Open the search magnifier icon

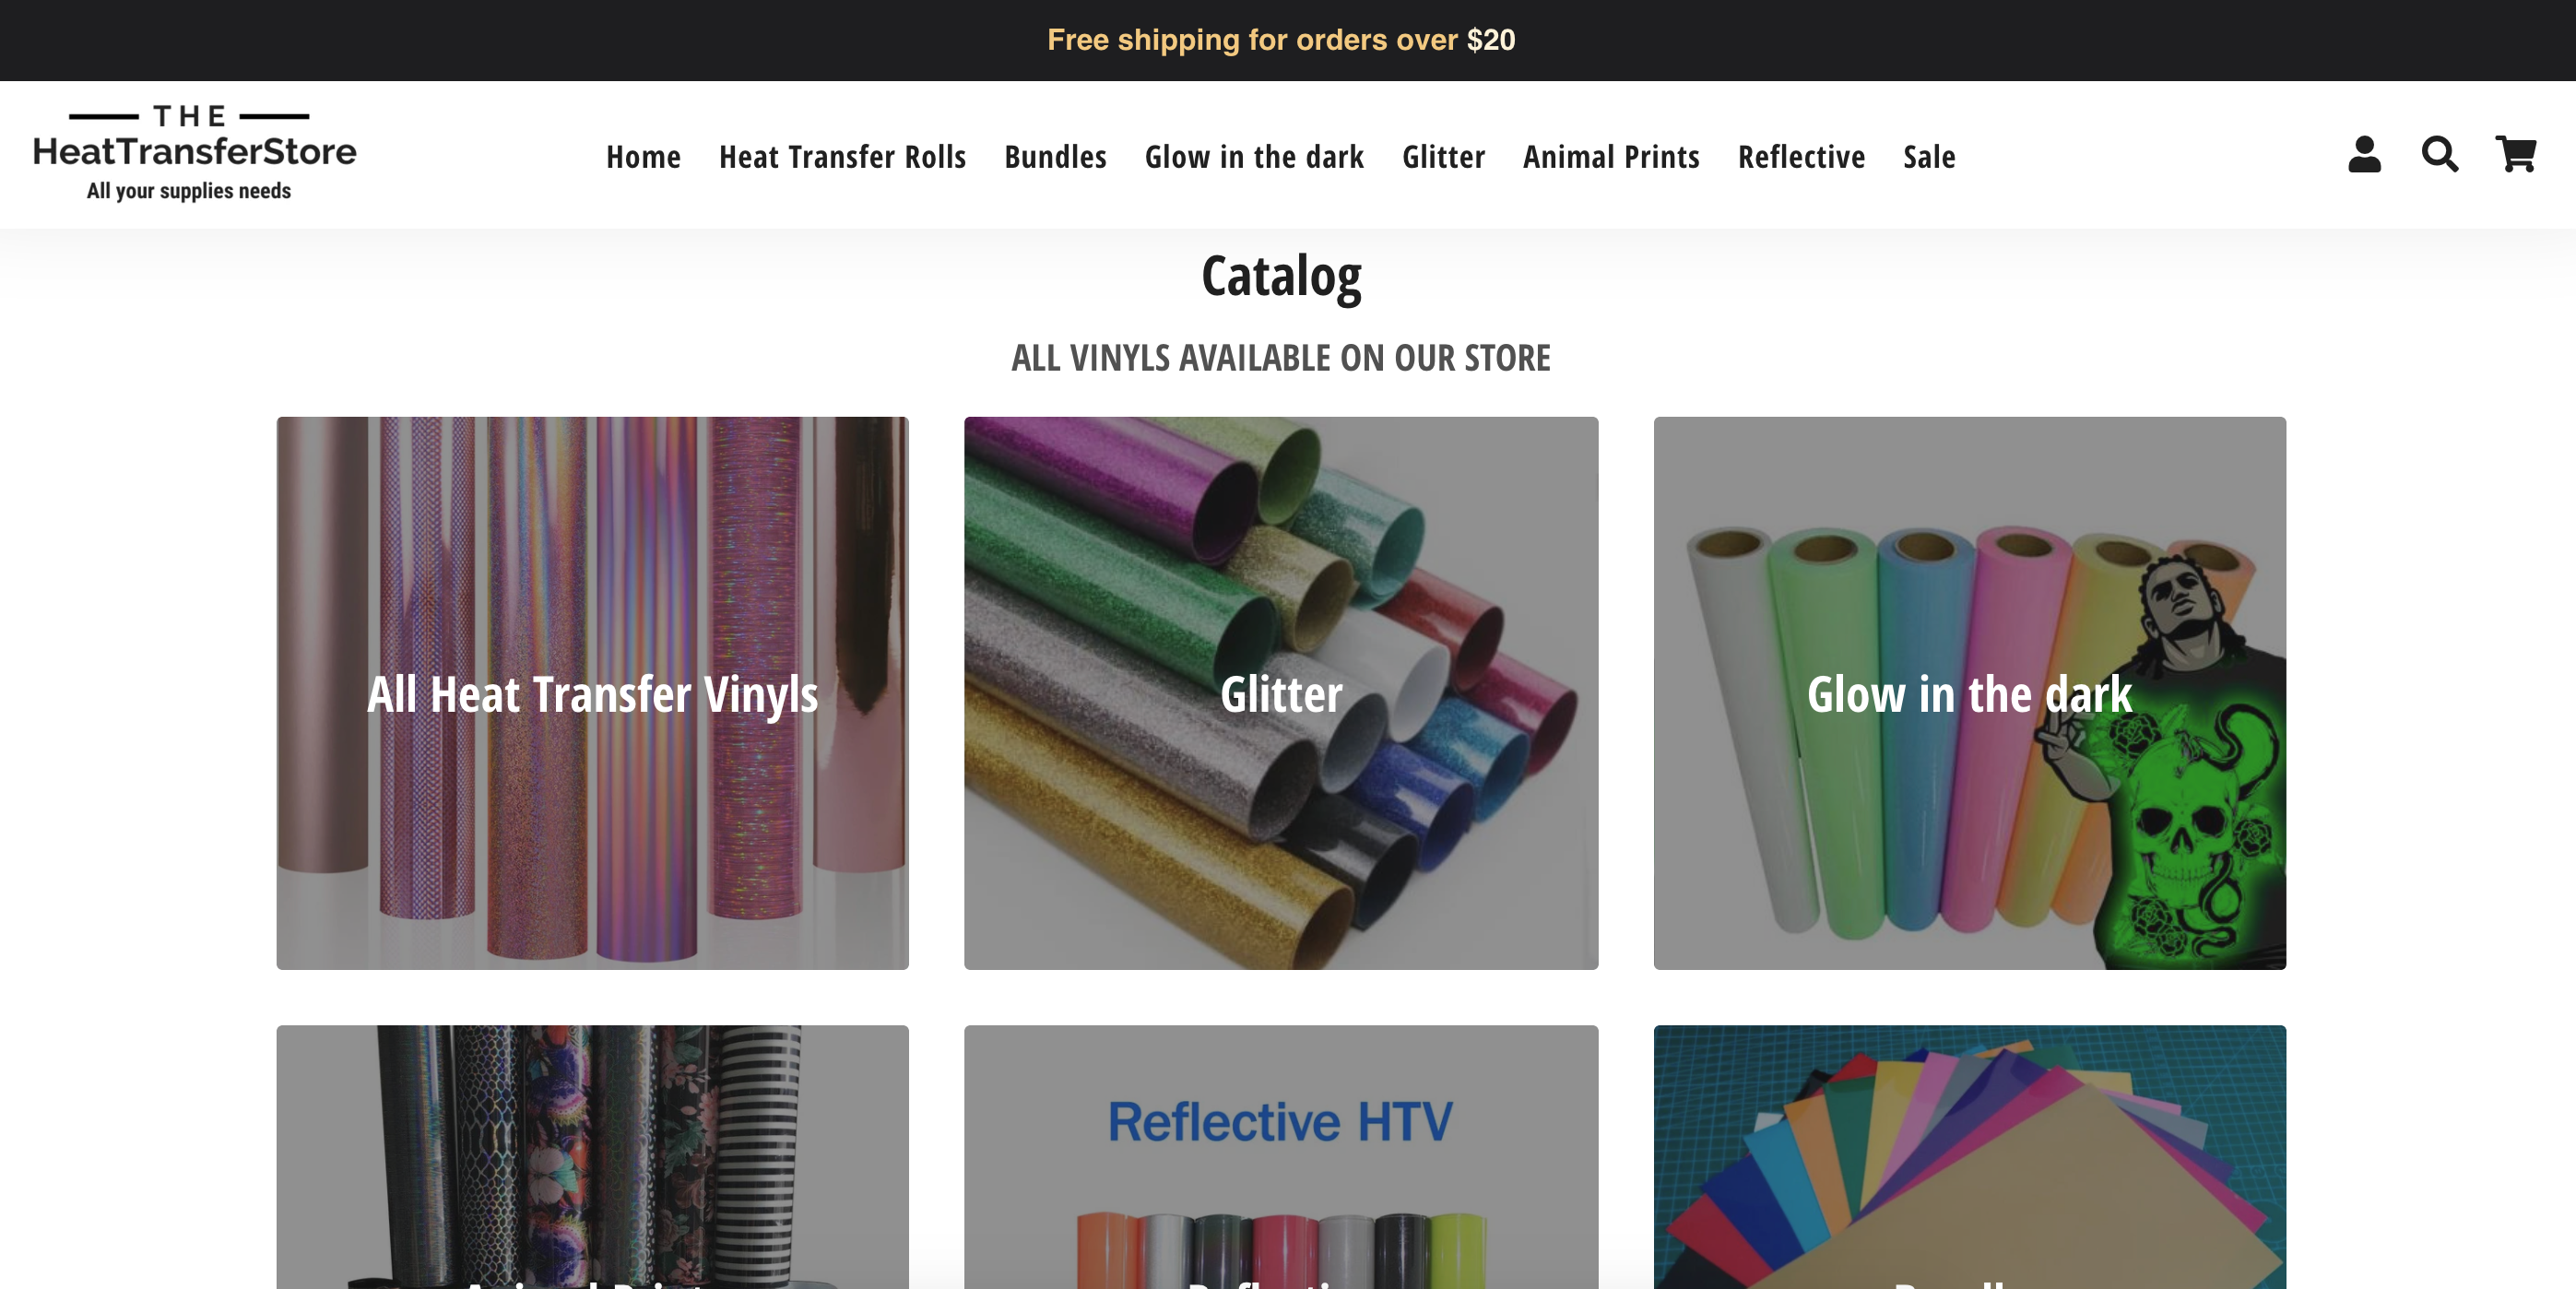tap(2440, 155)
